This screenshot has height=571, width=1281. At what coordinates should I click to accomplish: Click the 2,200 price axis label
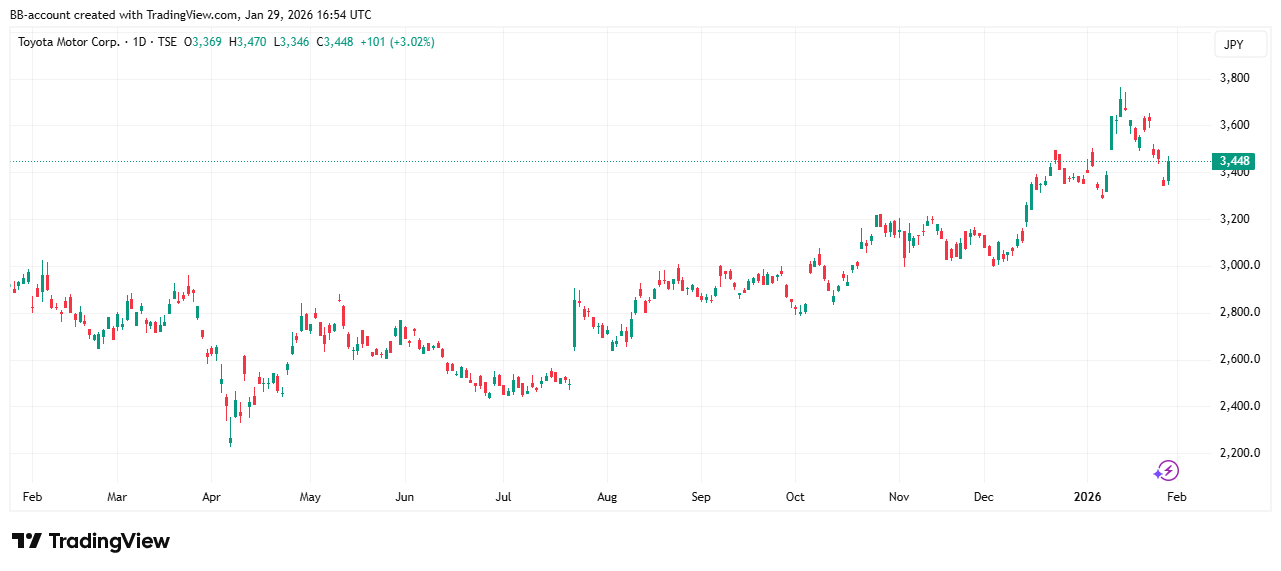coord(1236,453)
